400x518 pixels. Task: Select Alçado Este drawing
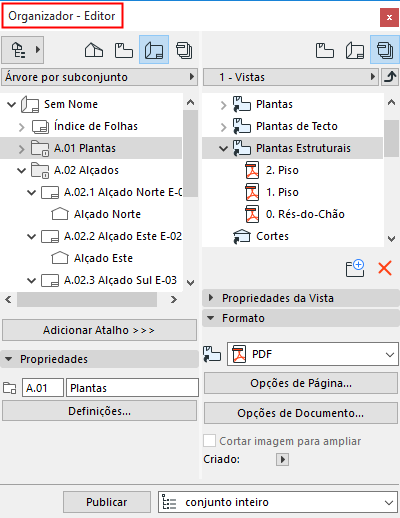point(103,258)
